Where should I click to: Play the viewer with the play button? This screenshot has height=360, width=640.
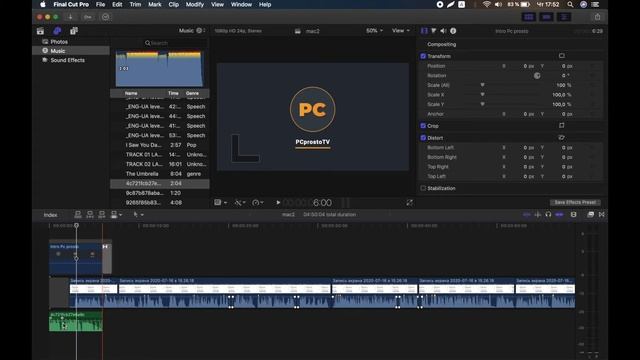point(278,202)
